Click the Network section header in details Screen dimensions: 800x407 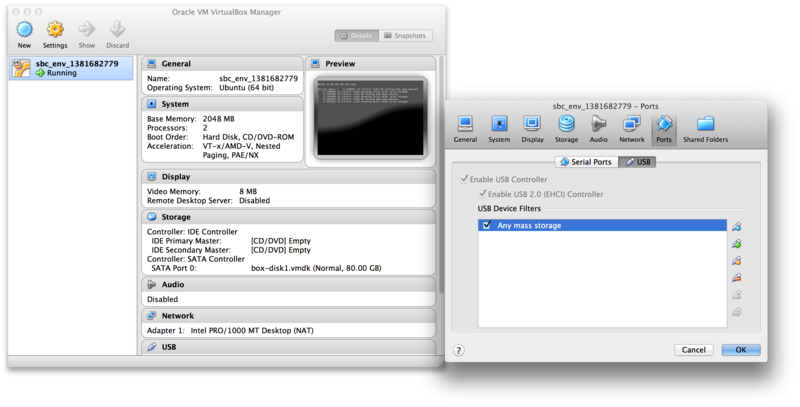point(288,316)
